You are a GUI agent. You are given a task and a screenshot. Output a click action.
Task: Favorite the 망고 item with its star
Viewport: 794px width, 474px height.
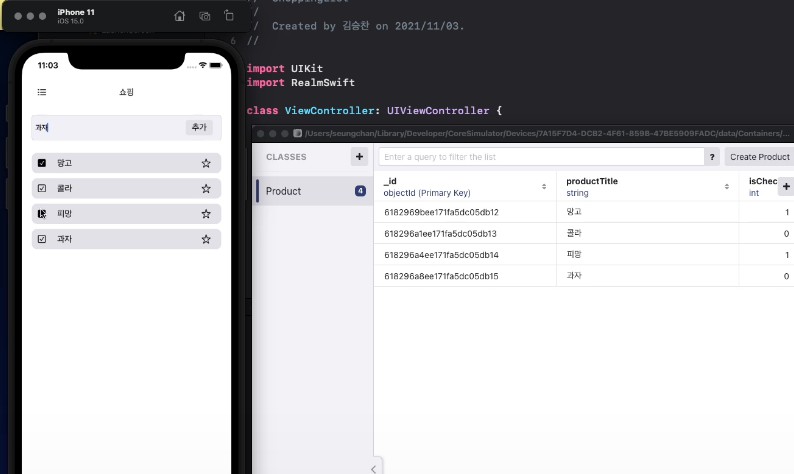pyautogui.click(x=206, y=163)
